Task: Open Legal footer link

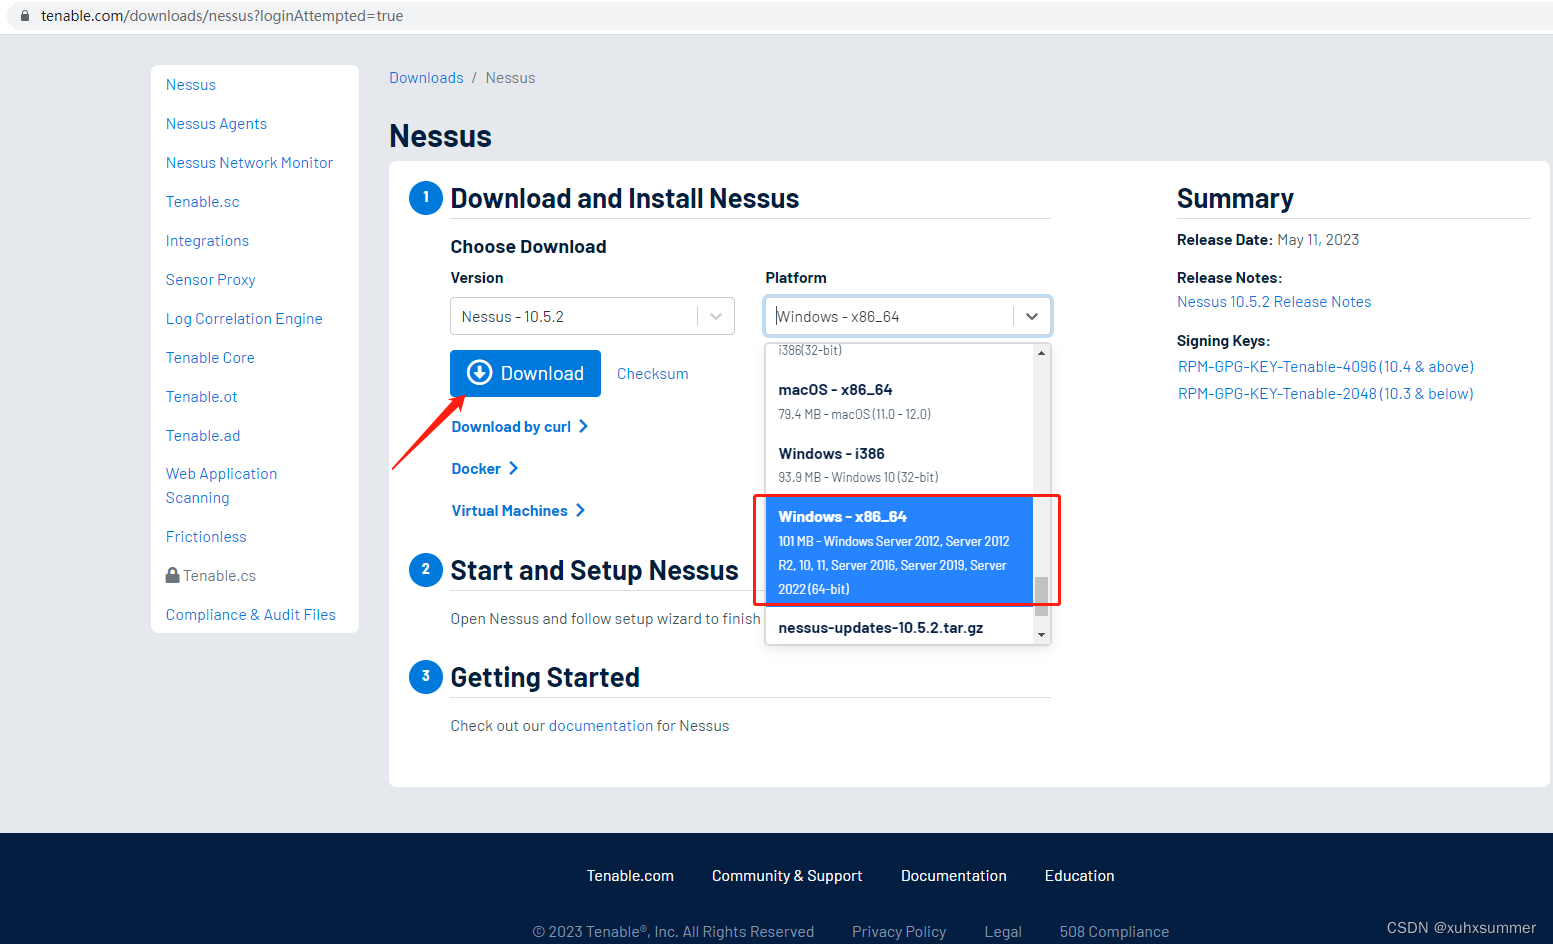Action: pyautogui.click(x=1003, y=932)
